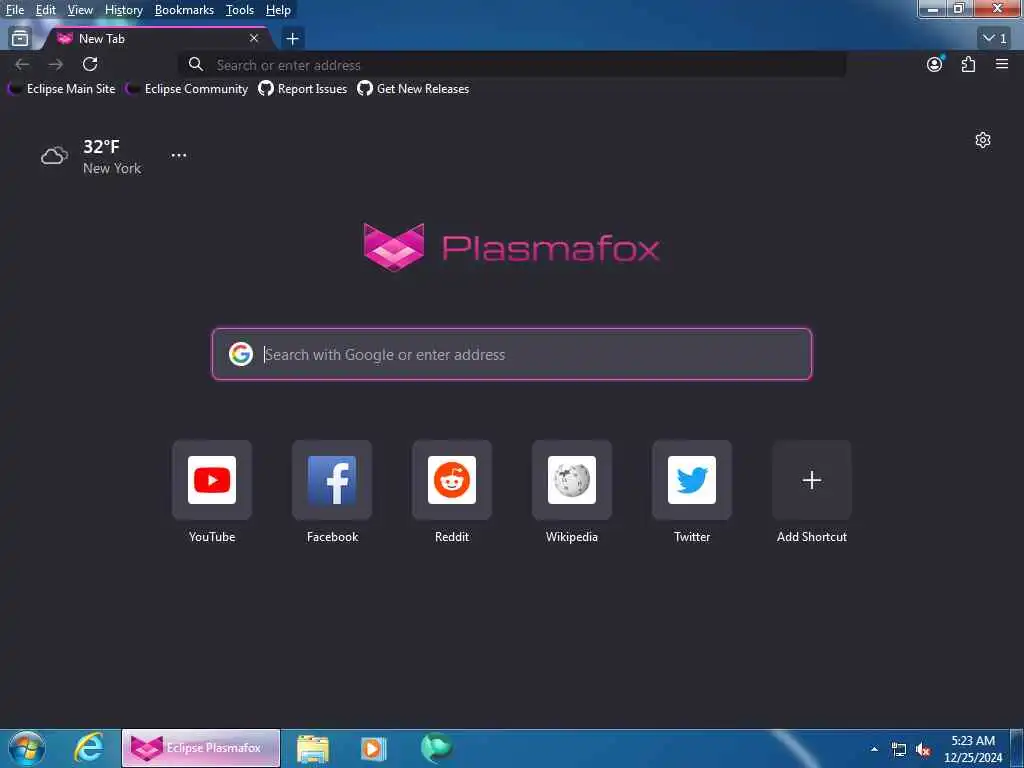Close the New Tab tab

[254, 39]
